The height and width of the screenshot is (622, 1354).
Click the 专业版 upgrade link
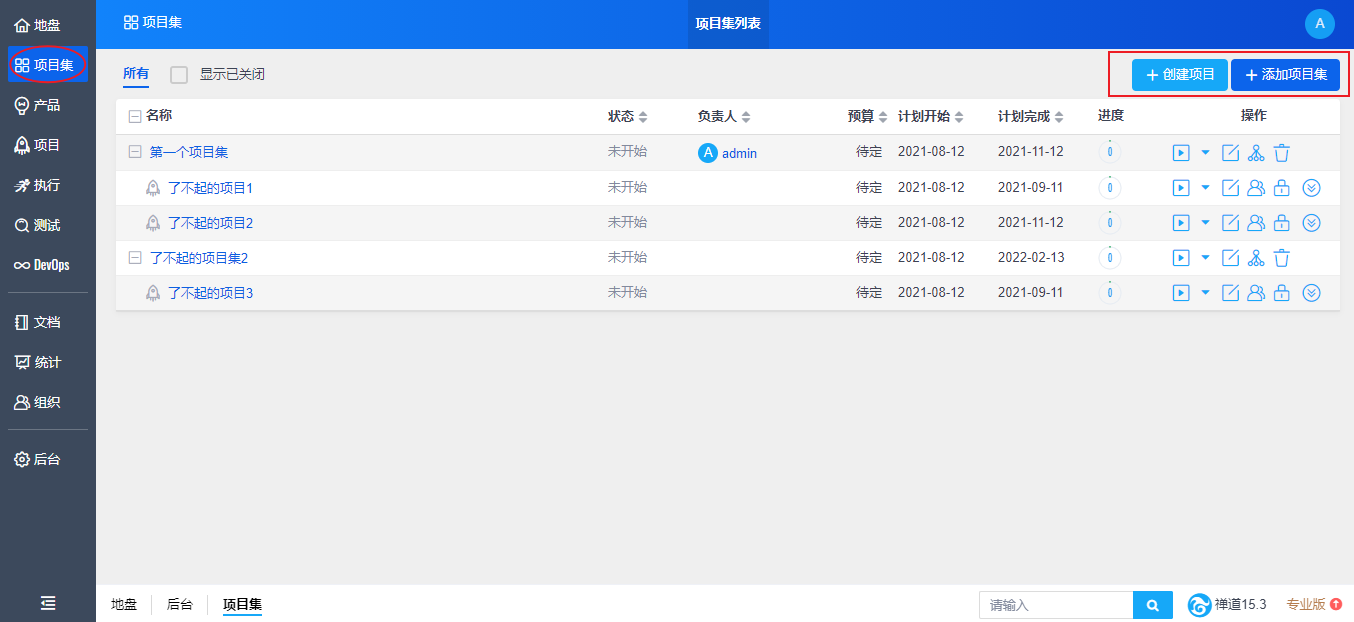coord(1314,604)
